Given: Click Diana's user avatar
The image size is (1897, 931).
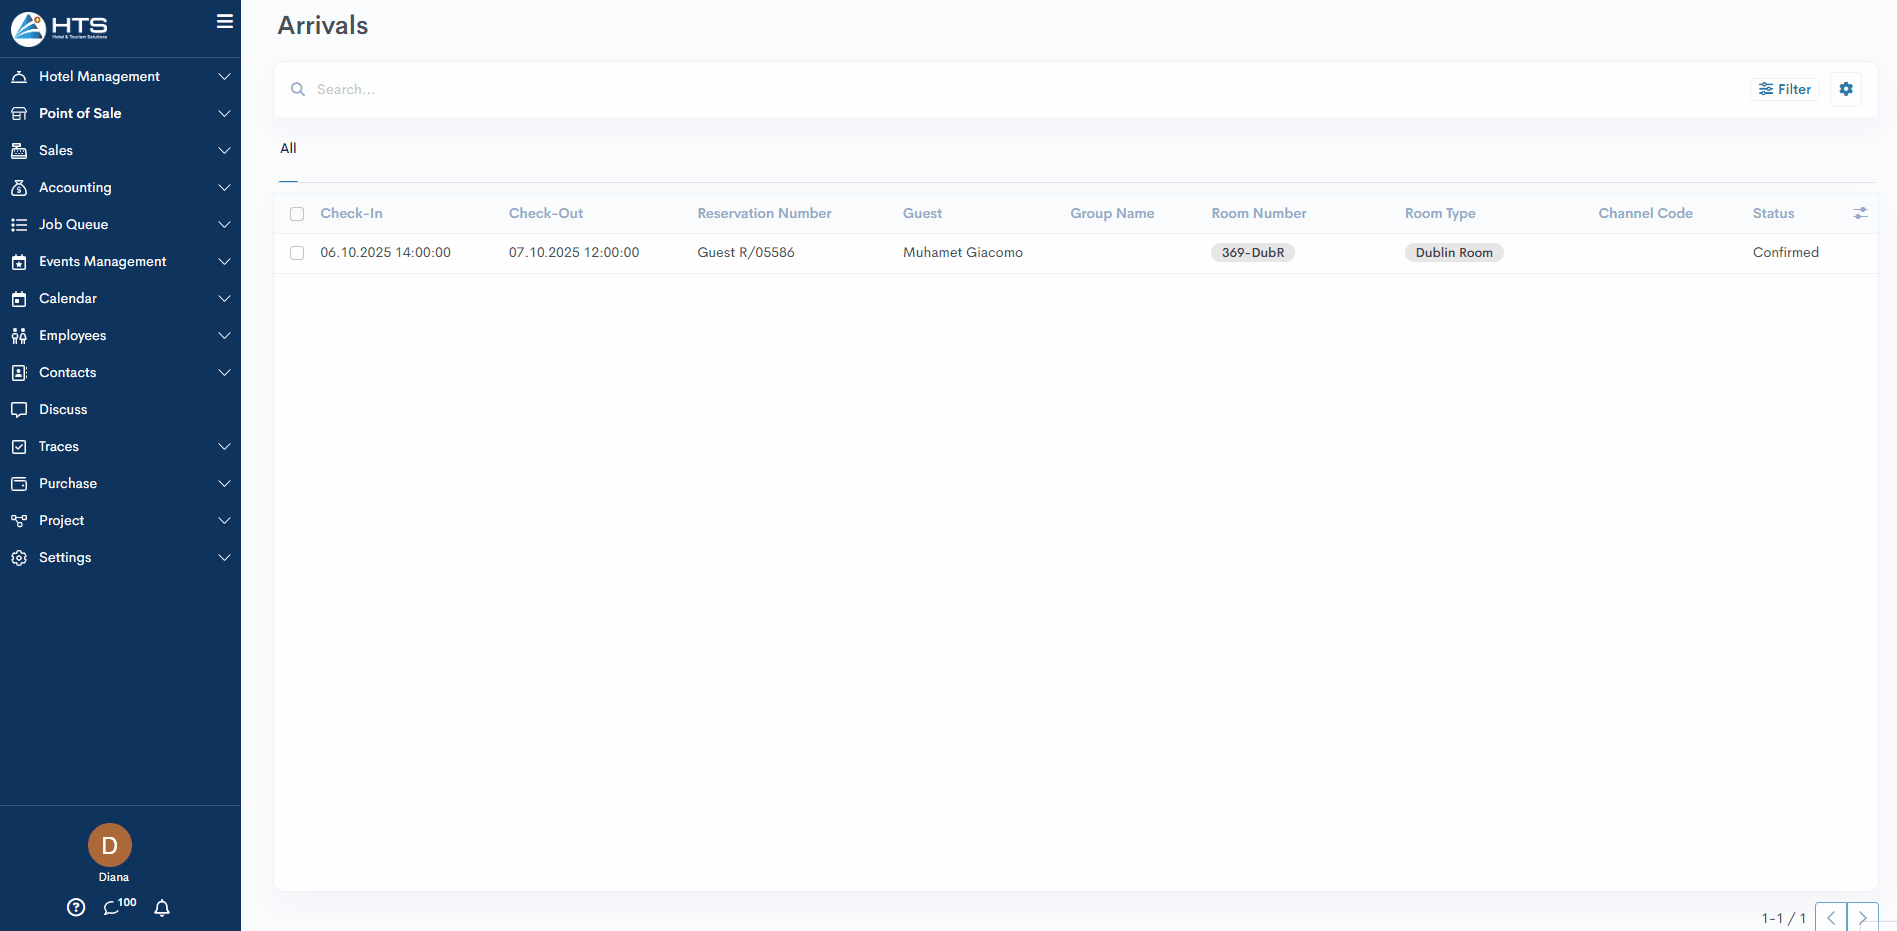Looking at the screenshot, I should point(110,845).
